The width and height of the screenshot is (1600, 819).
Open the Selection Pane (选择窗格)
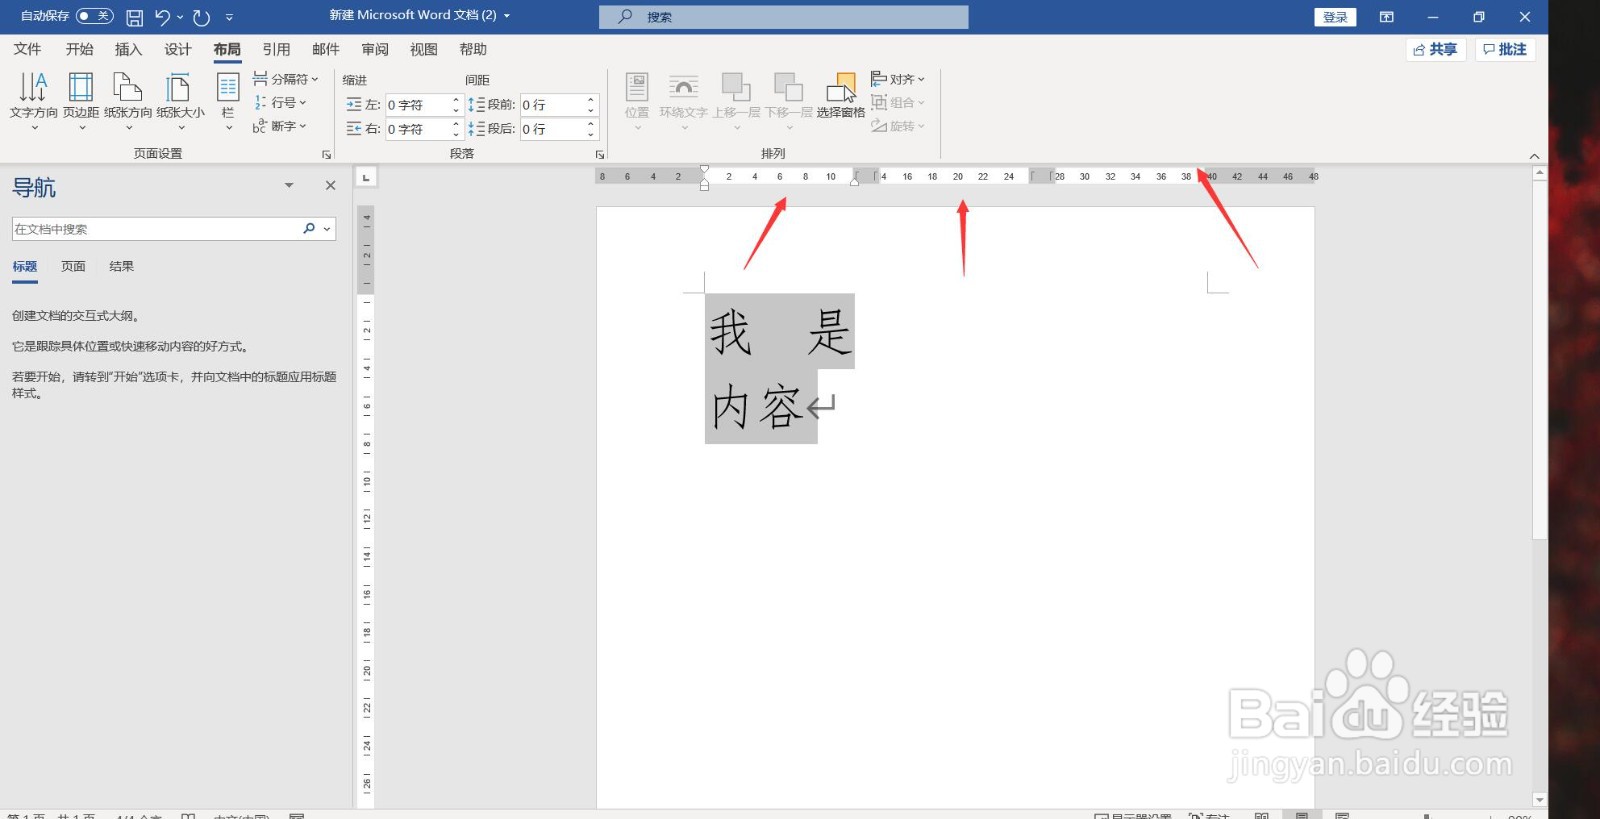[841, 96]
